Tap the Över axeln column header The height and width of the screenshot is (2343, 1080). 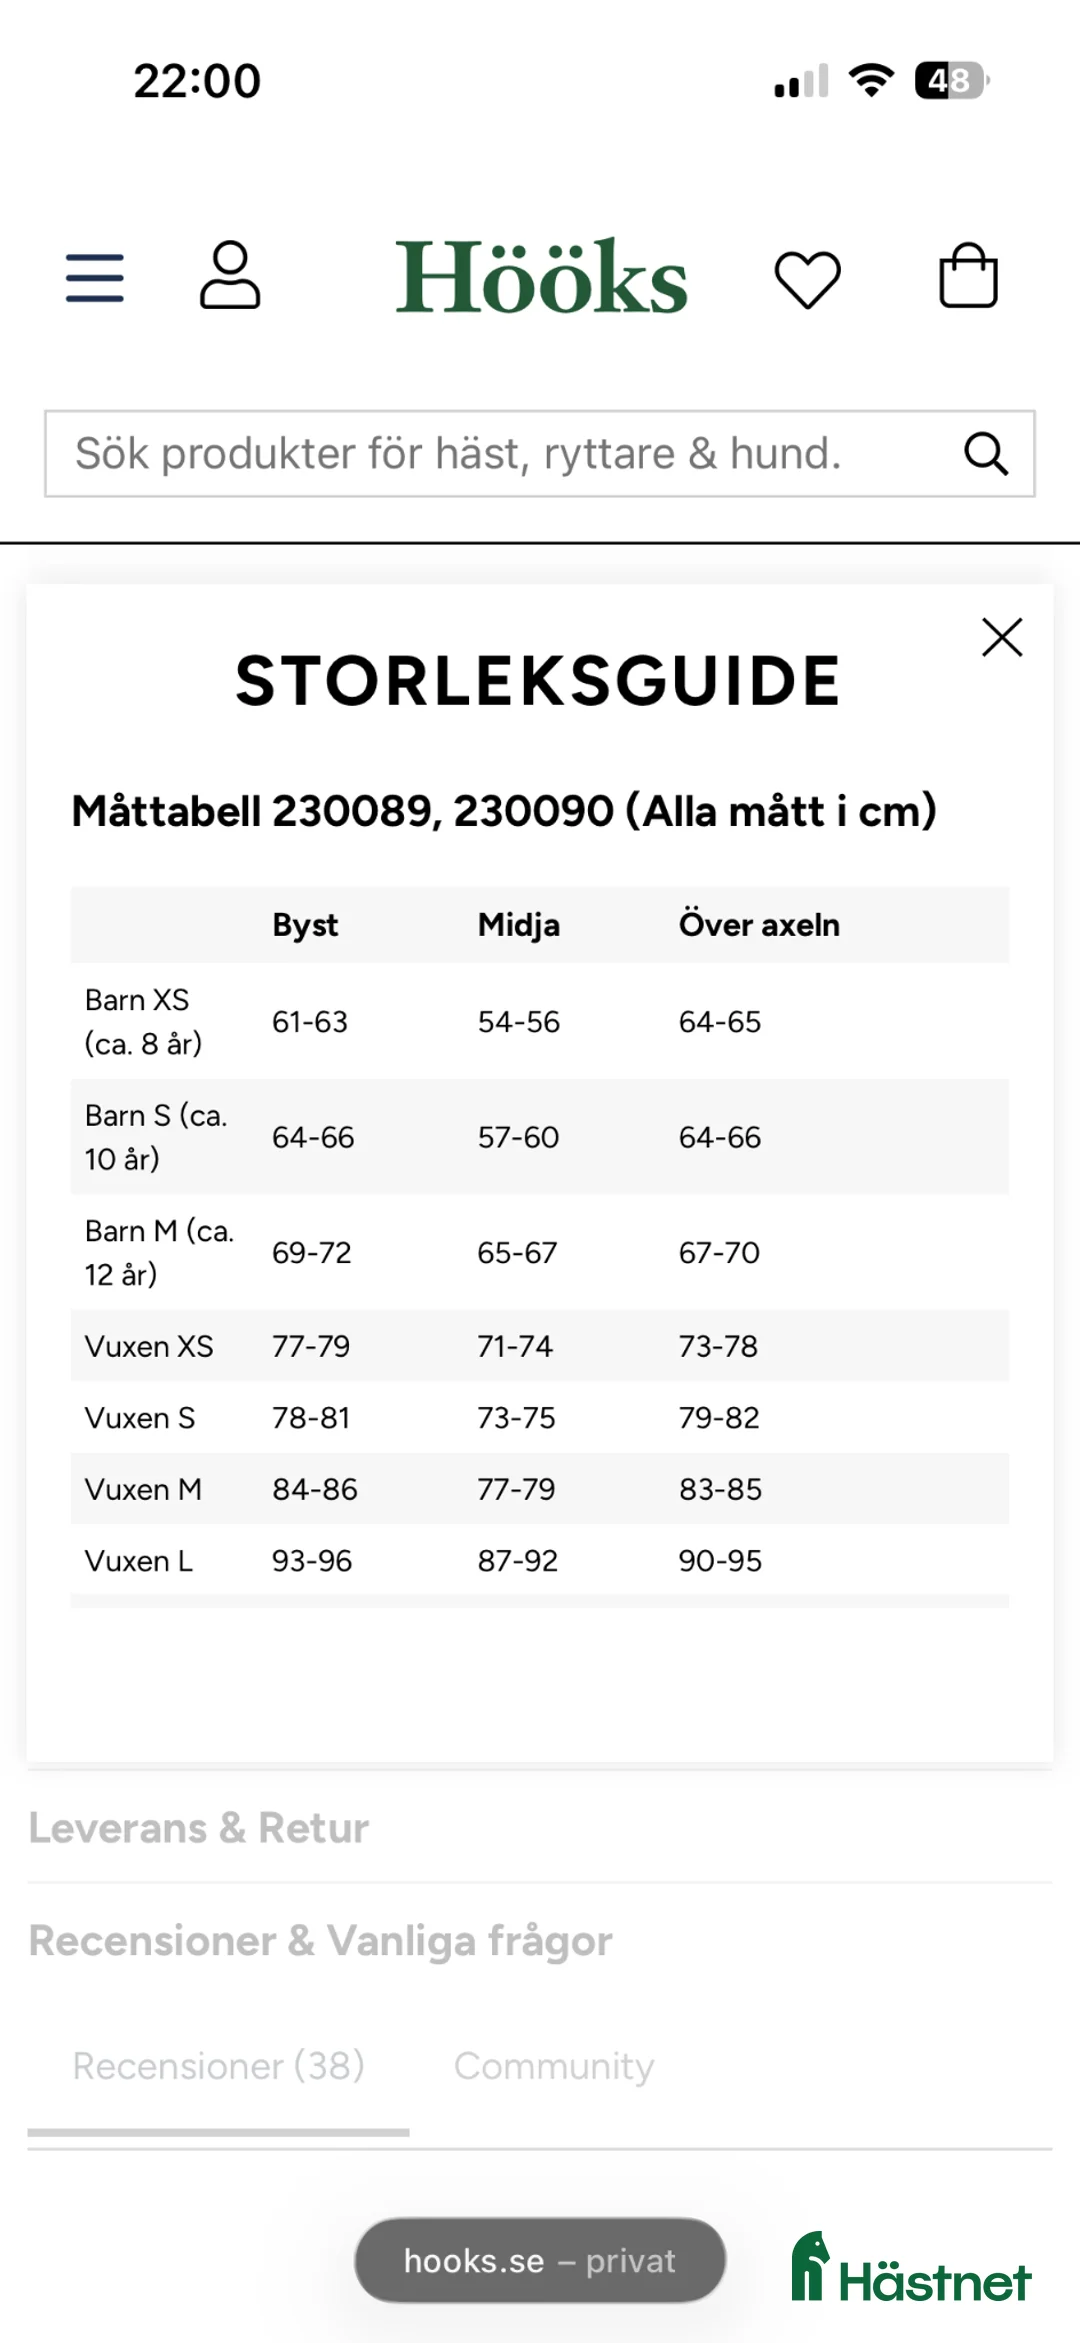(759, 925)
